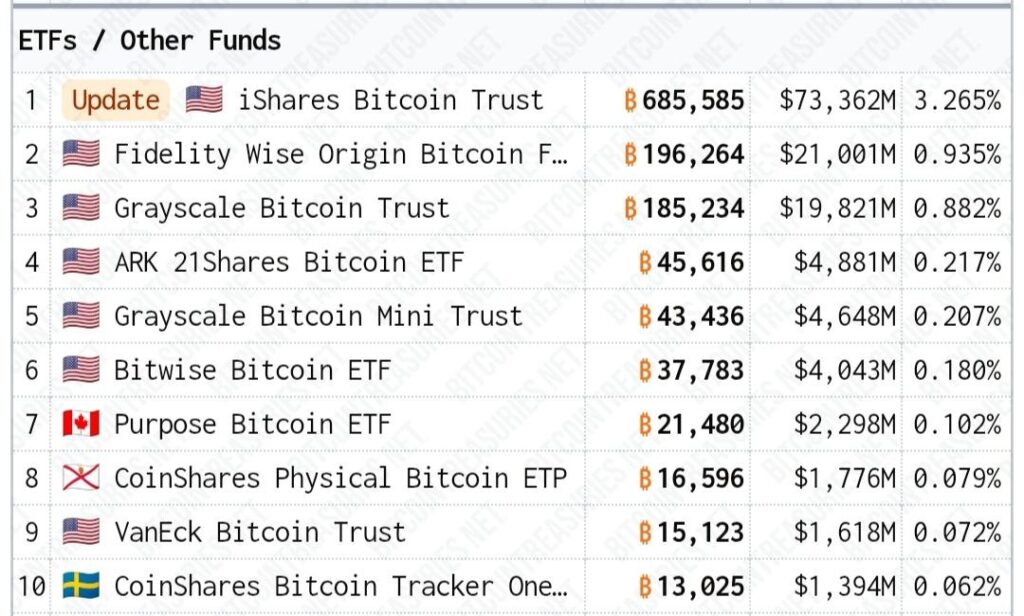This screenshot has width=1024, height=616.
Task: Open Purpose Bitcoin ETF details
Action: [x=252, y=424]
